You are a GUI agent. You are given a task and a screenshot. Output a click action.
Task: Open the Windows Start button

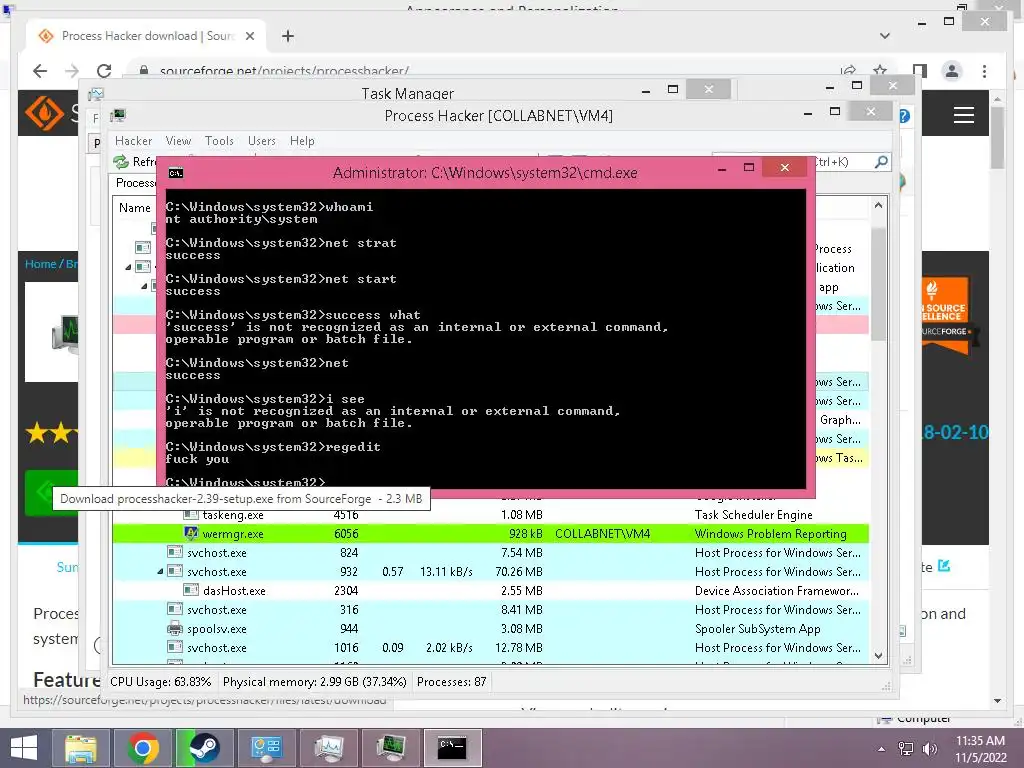tap(24, 748)
